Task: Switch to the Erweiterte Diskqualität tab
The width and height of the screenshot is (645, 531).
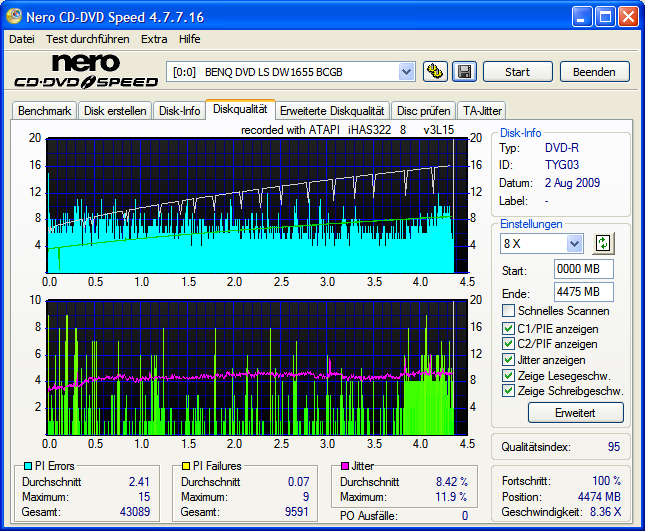Action: 332,111
